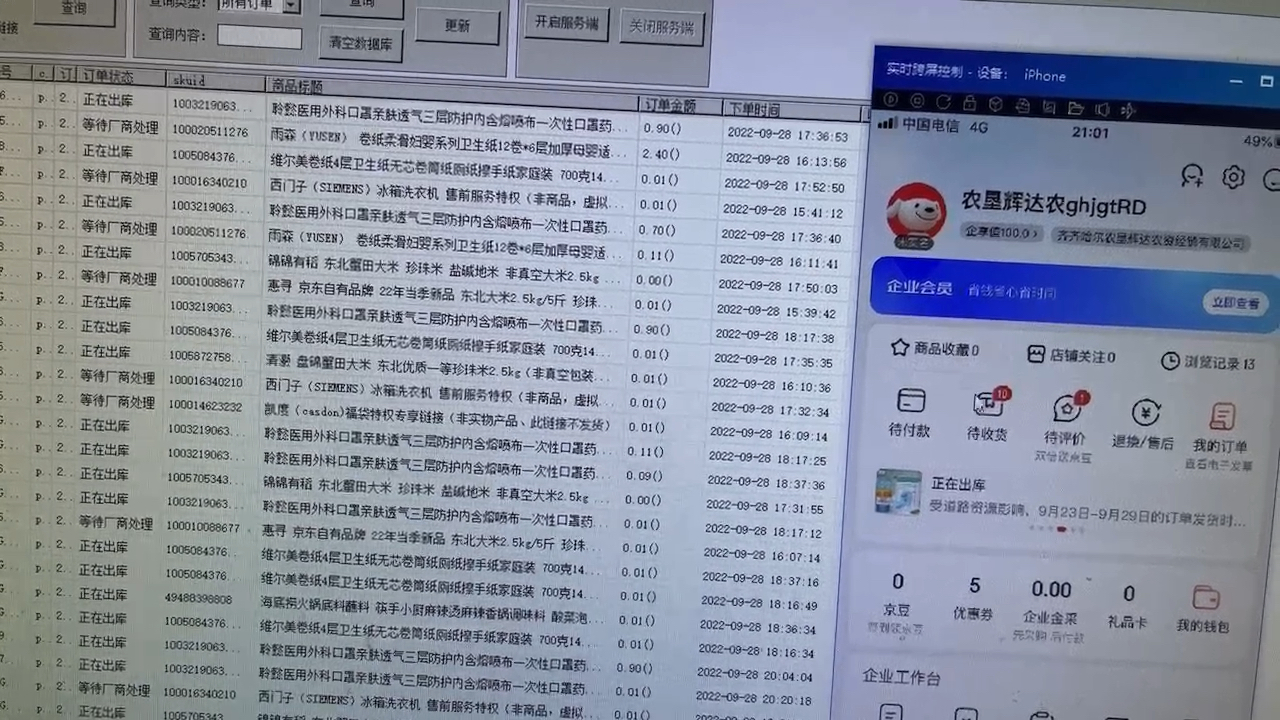This screenshot has height=720, width=1280.
Task: Click the 更新 button
Action: coord(457,27)
